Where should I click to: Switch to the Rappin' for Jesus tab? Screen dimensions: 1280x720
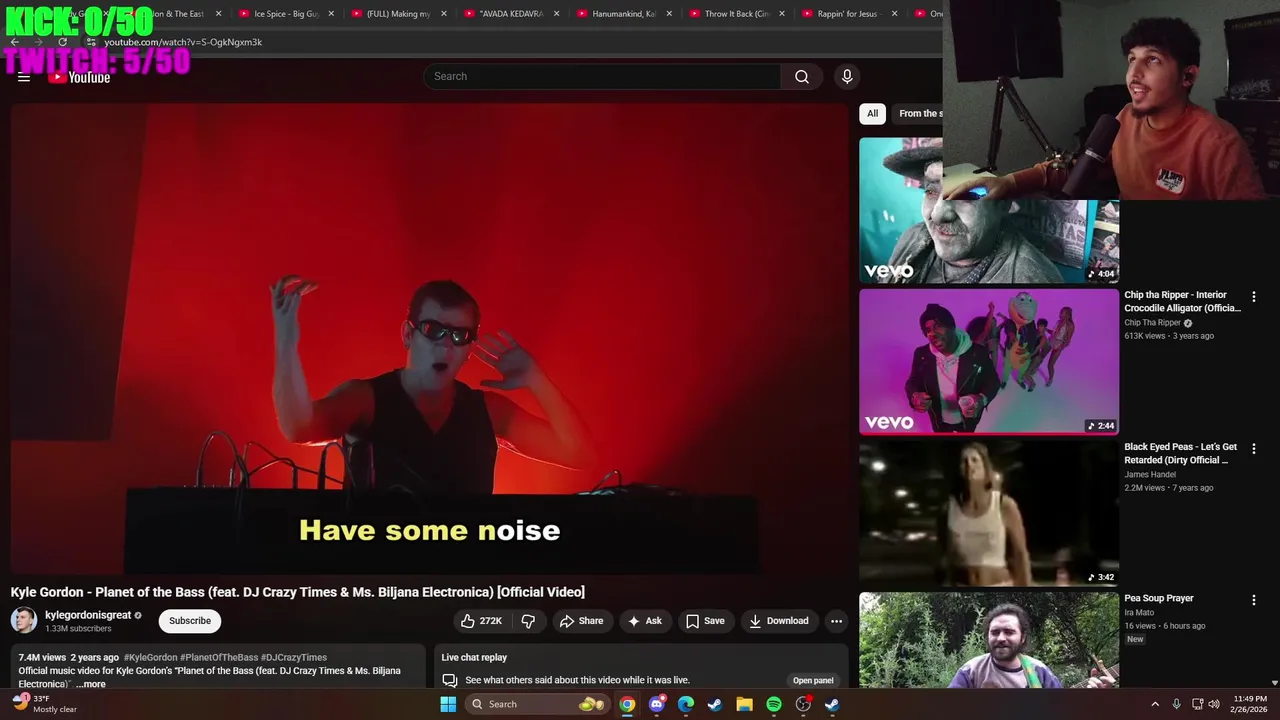pos(850,14)
